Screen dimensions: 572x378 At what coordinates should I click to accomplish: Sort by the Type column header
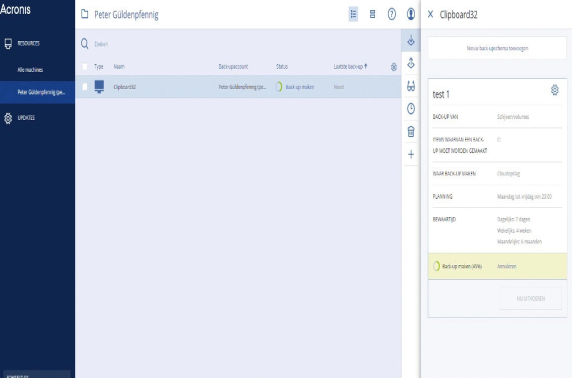click(x=98, y=66)
